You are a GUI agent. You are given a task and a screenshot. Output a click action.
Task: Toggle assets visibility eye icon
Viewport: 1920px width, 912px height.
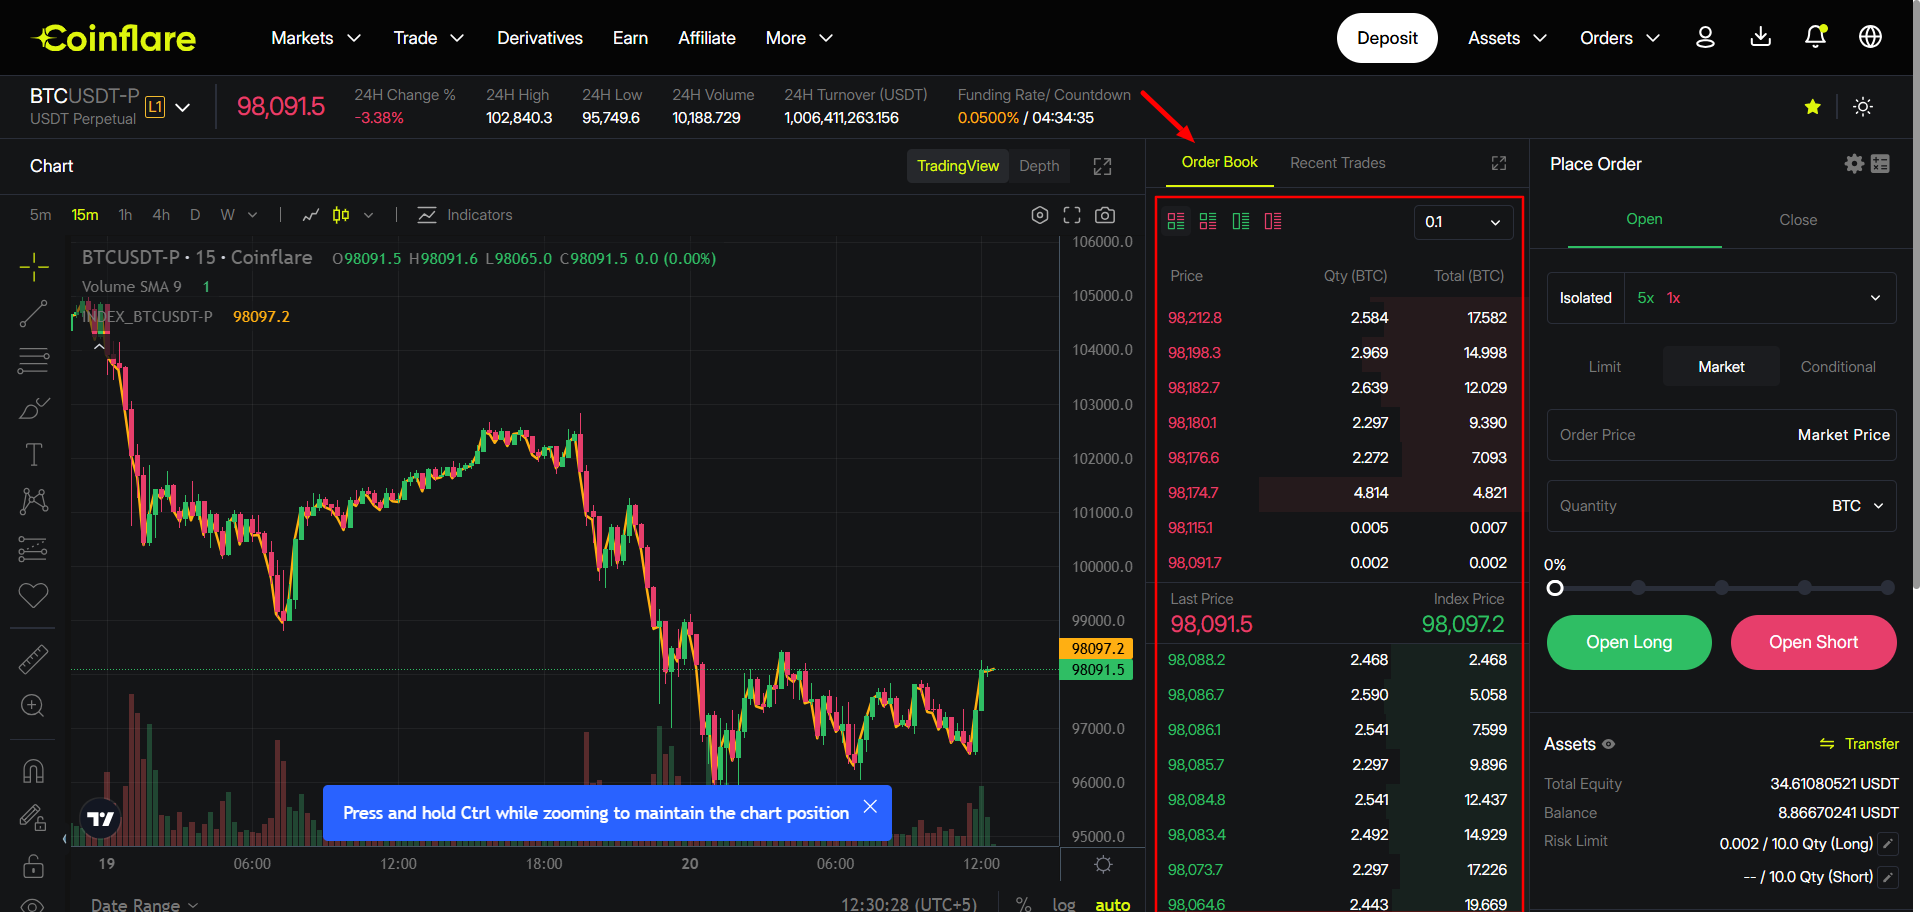(x=1608, y=744)
